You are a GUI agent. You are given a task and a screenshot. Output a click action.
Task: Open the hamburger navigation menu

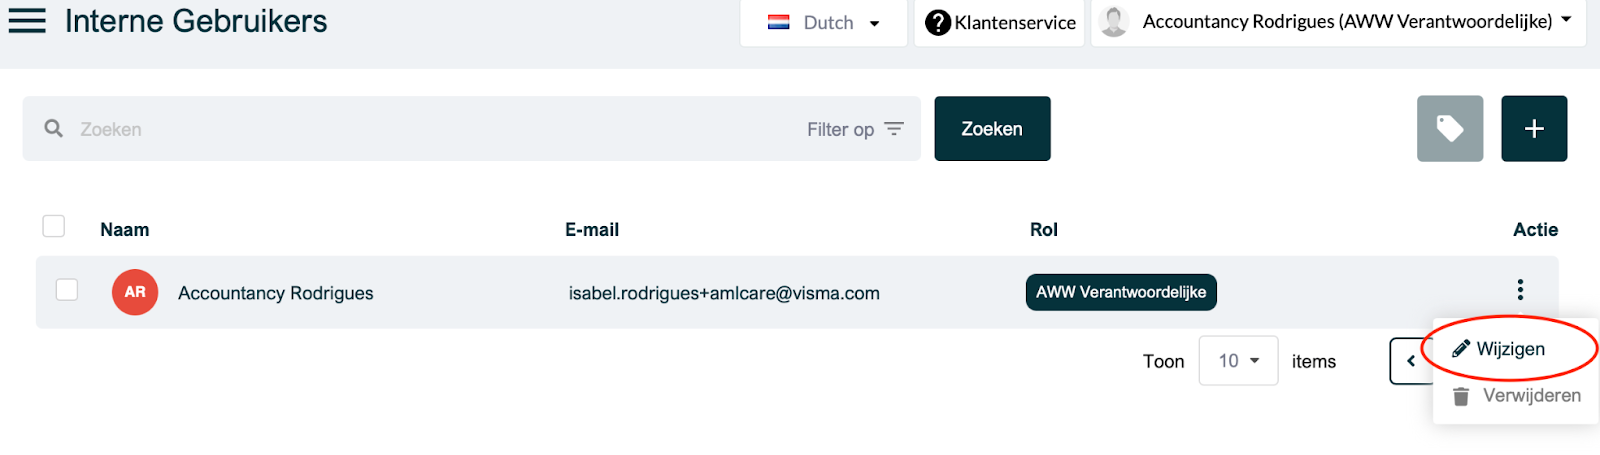tap(27, 20)
